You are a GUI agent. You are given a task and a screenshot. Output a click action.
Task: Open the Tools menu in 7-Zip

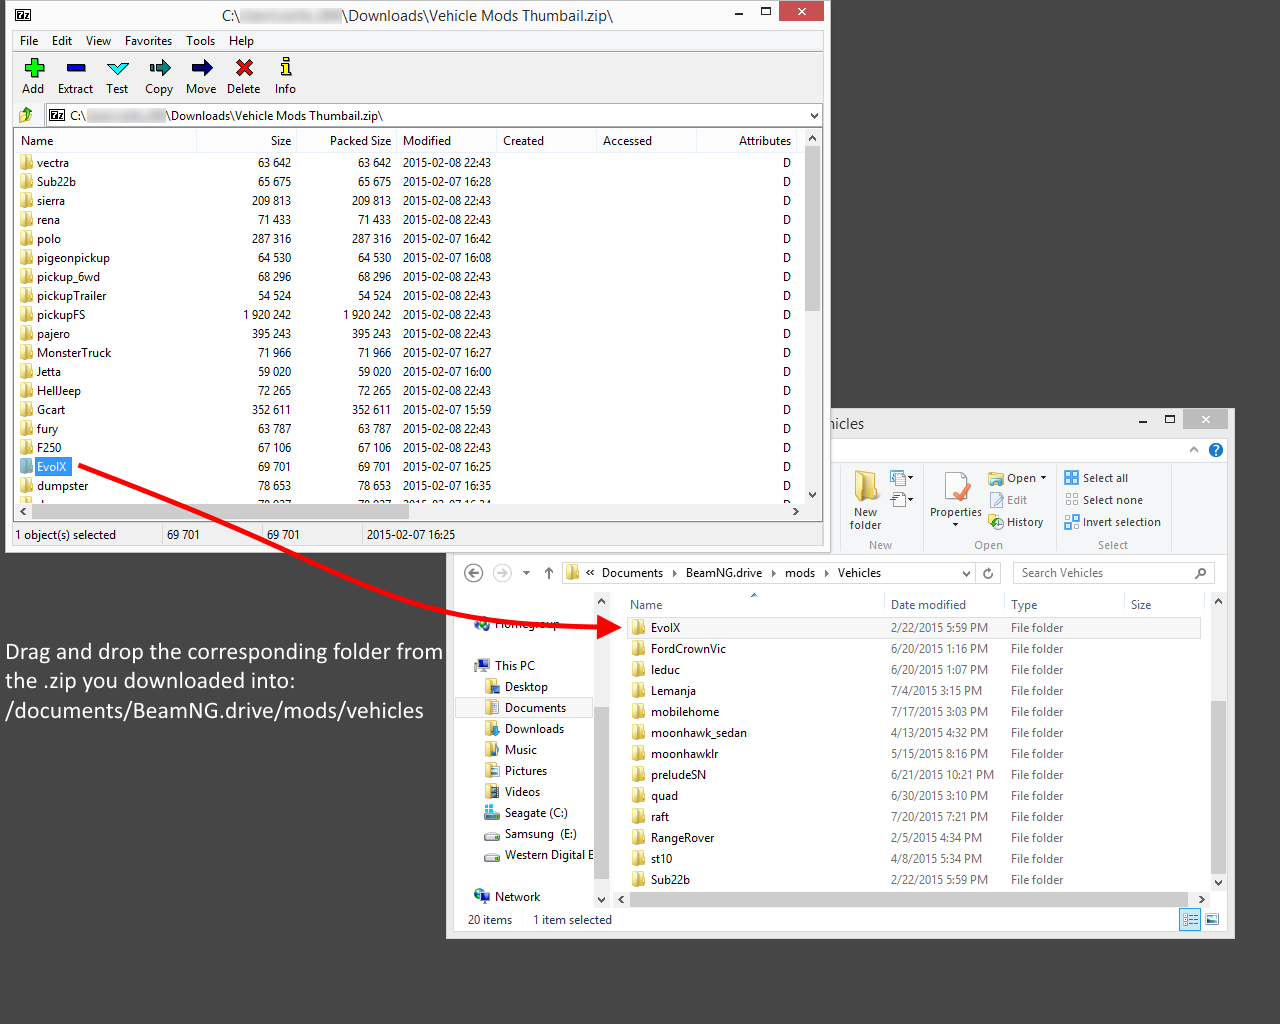click(x=200, y=41)
